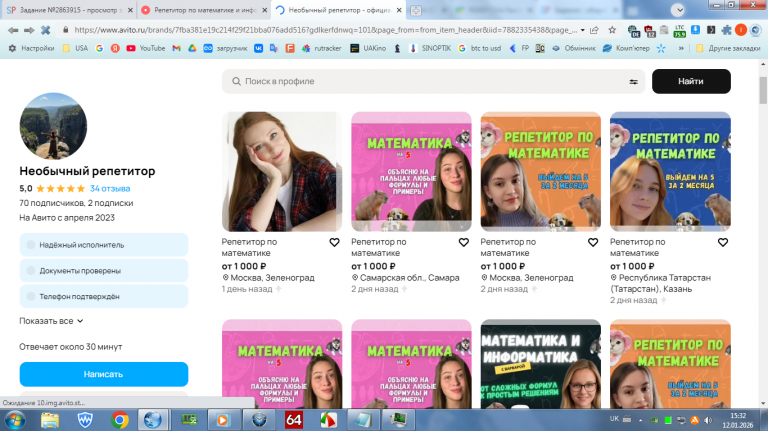Open the Gmail bookmark icon
The height and width of the screenshot is (431, 768).
point(176,48)
